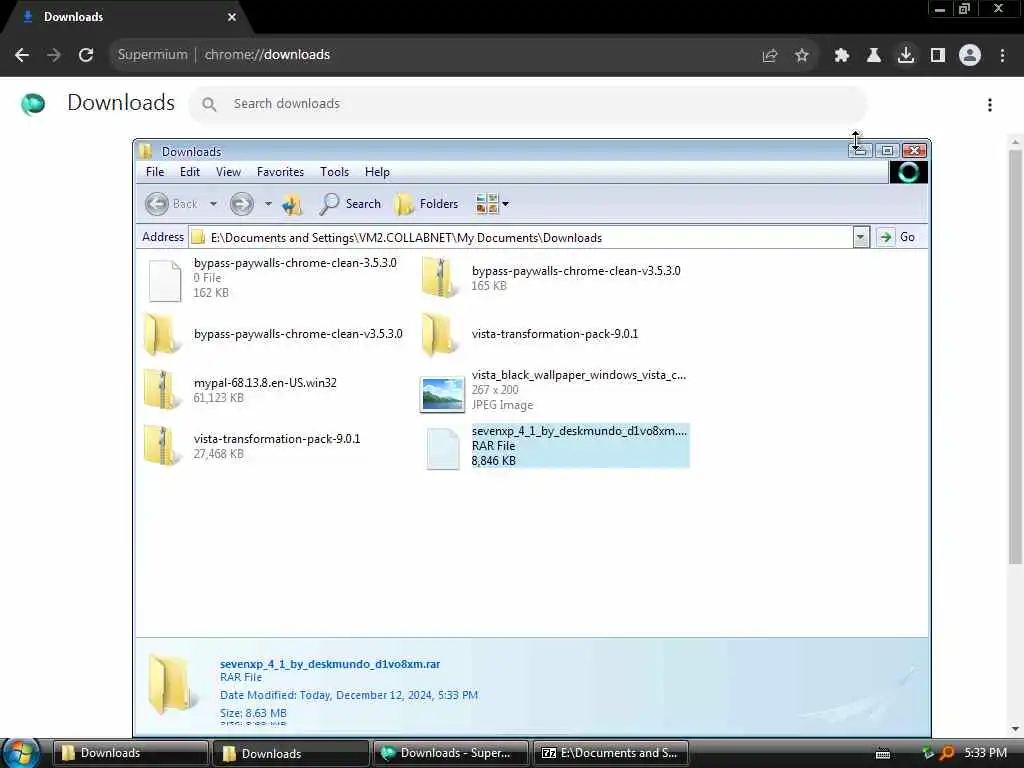Select mypal-68.13.8.en-US.win32 archive

(241, 390)
